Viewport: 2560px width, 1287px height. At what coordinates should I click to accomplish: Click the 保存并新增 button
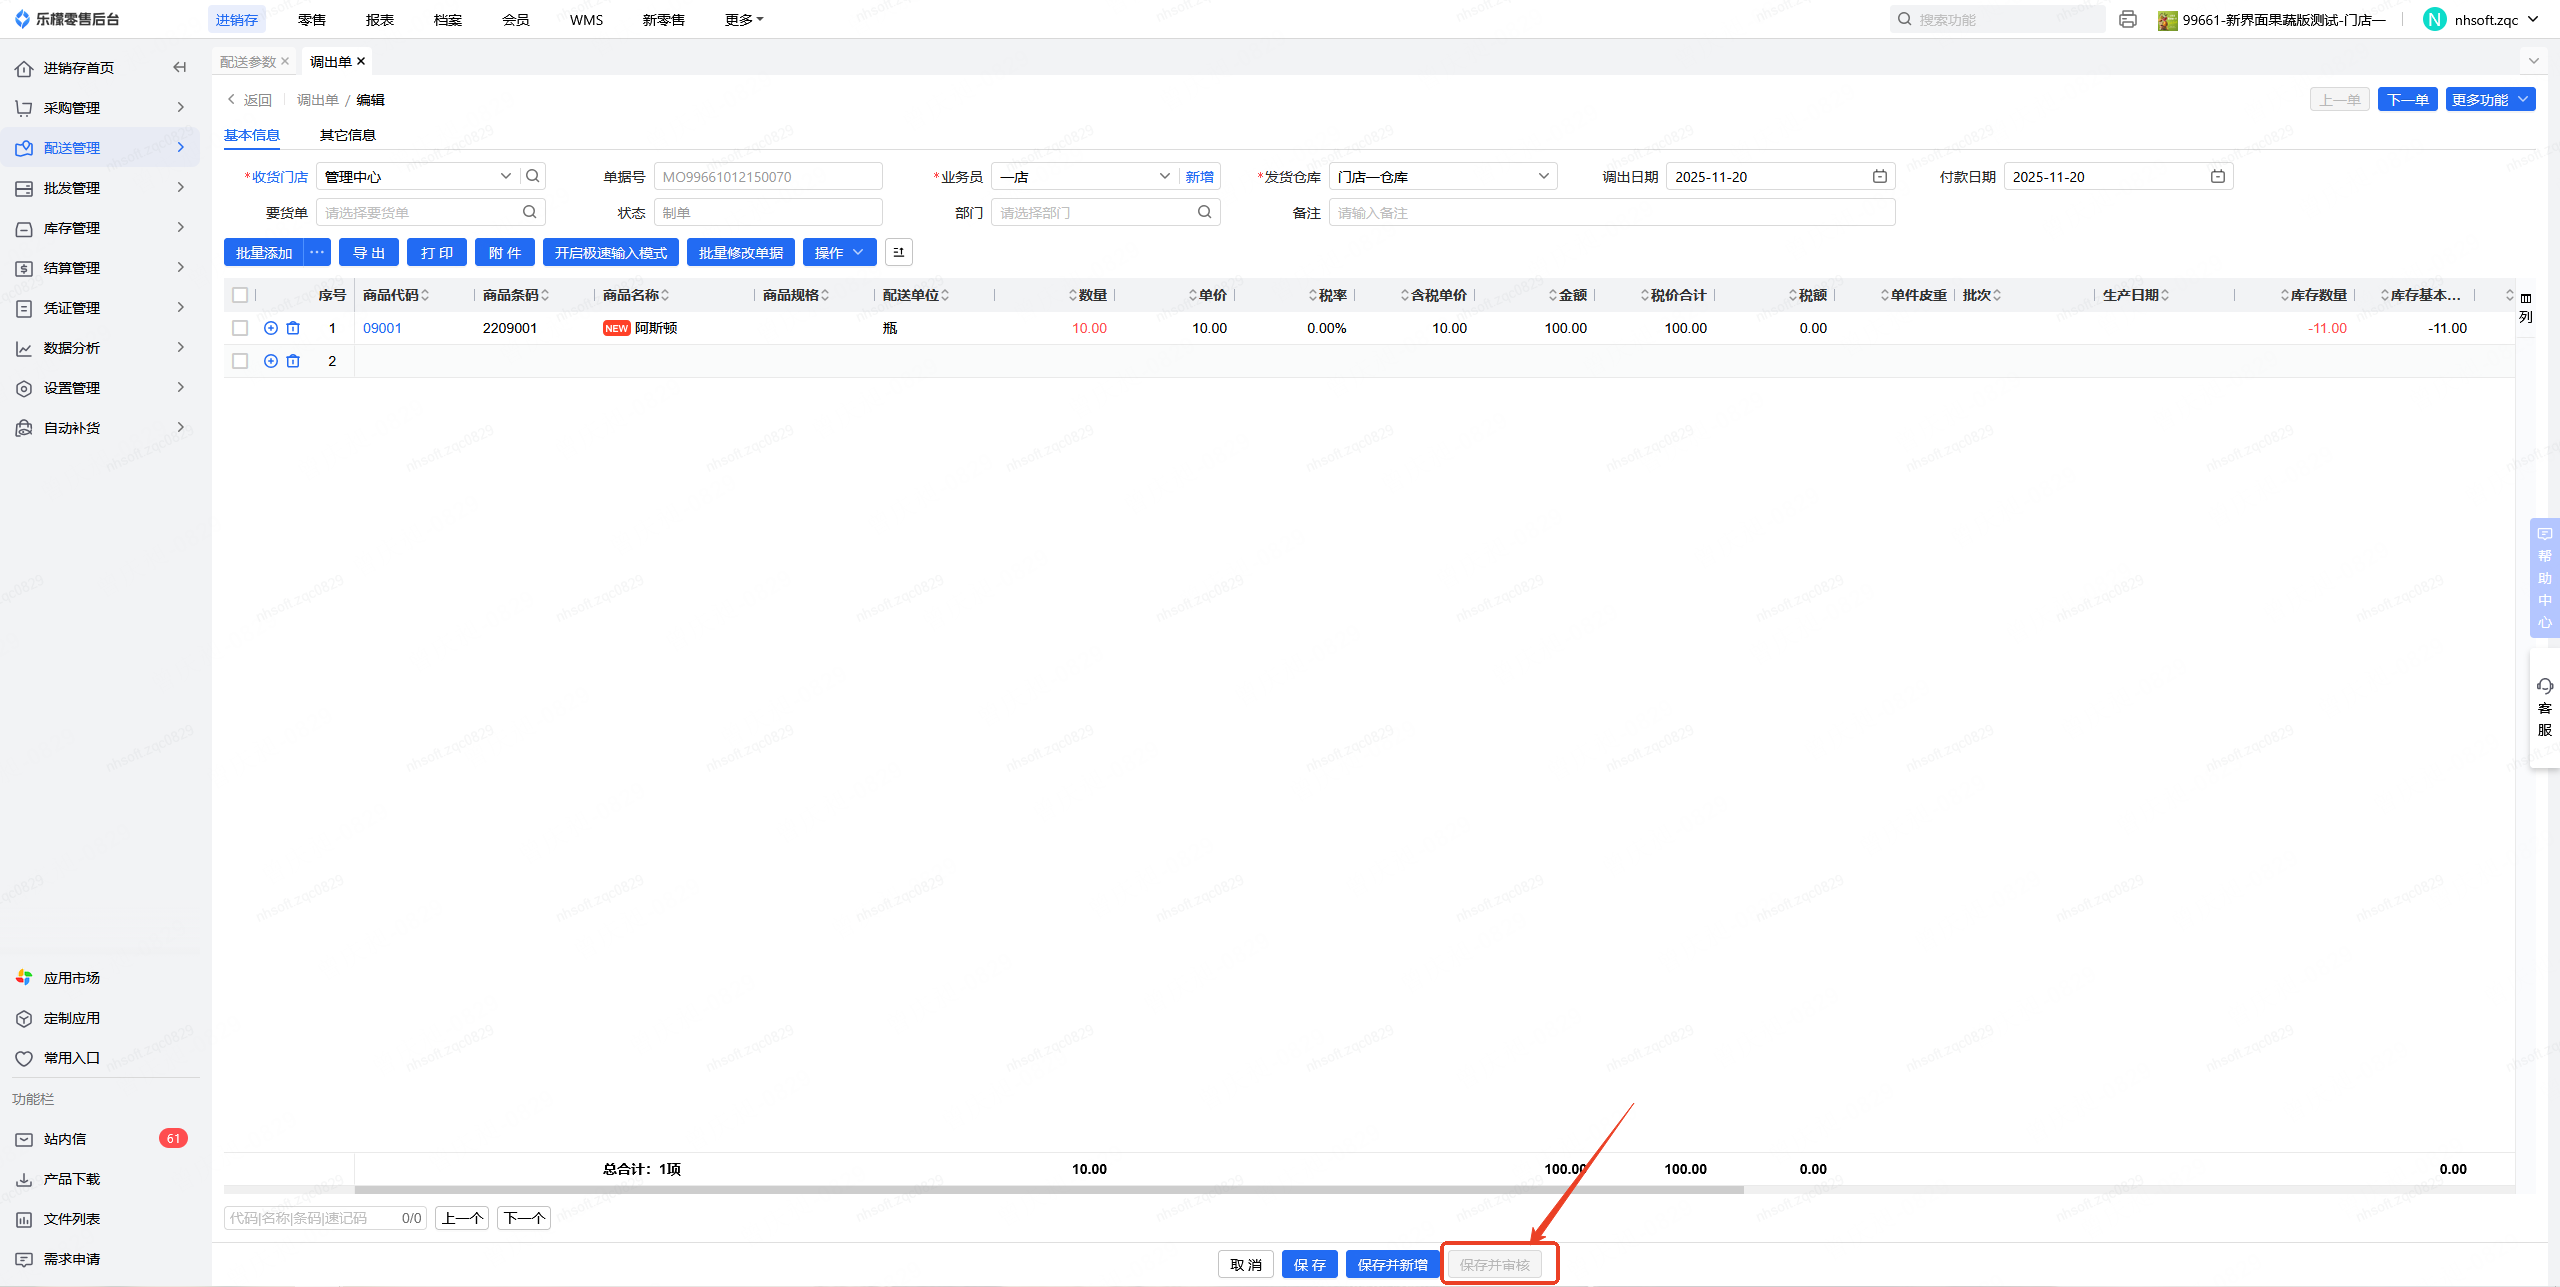click(1392, 1264)
